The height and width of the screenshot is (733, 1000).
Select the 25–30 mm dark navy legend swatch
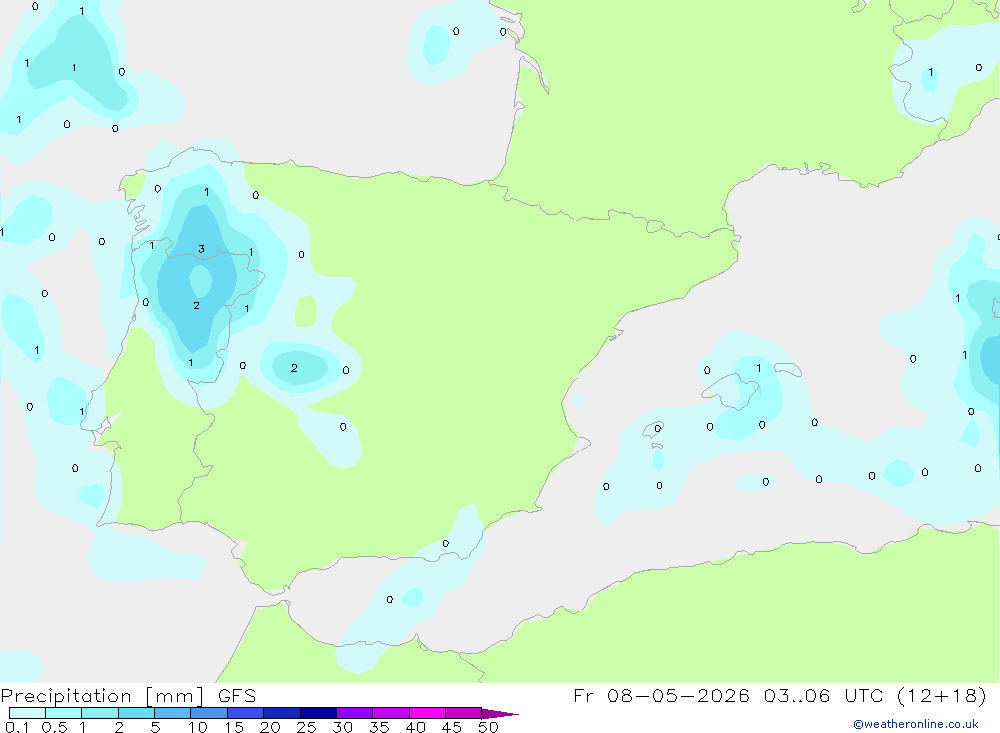[318, 713]
